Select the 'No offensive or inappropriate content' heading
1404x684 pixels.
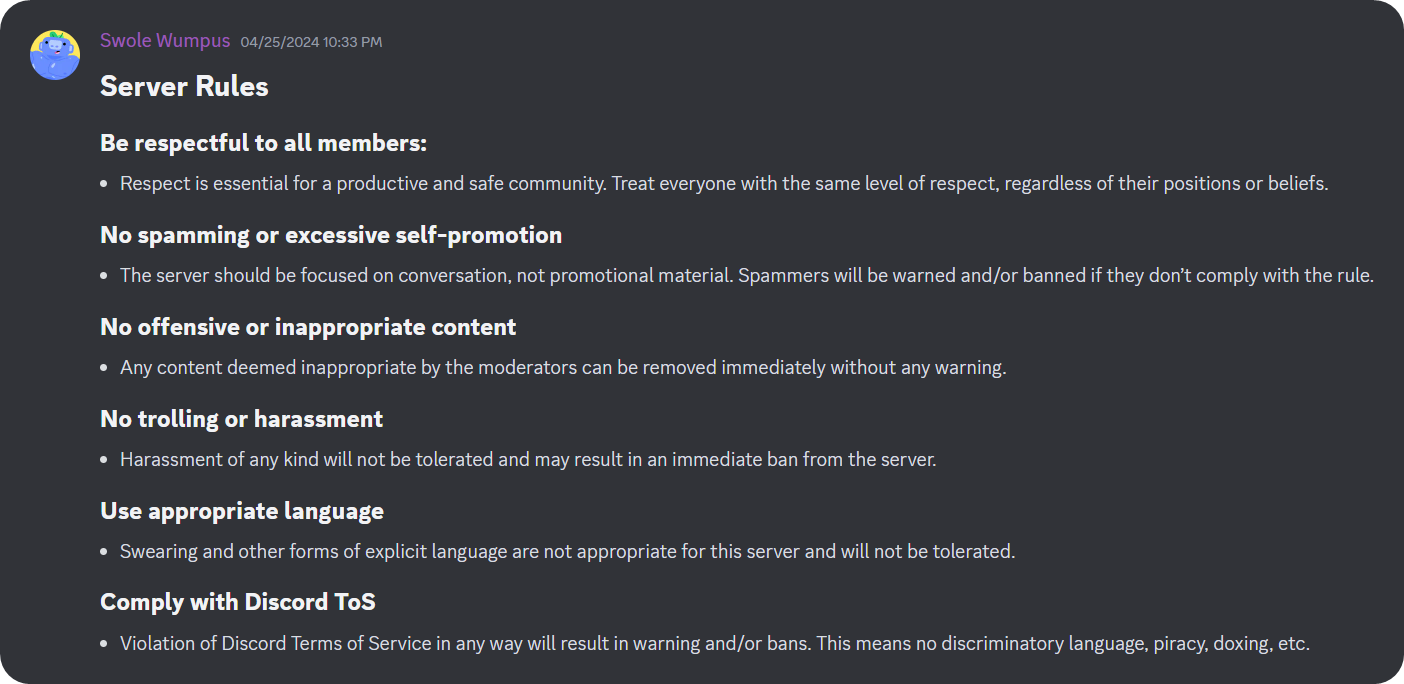click(308, 326)
